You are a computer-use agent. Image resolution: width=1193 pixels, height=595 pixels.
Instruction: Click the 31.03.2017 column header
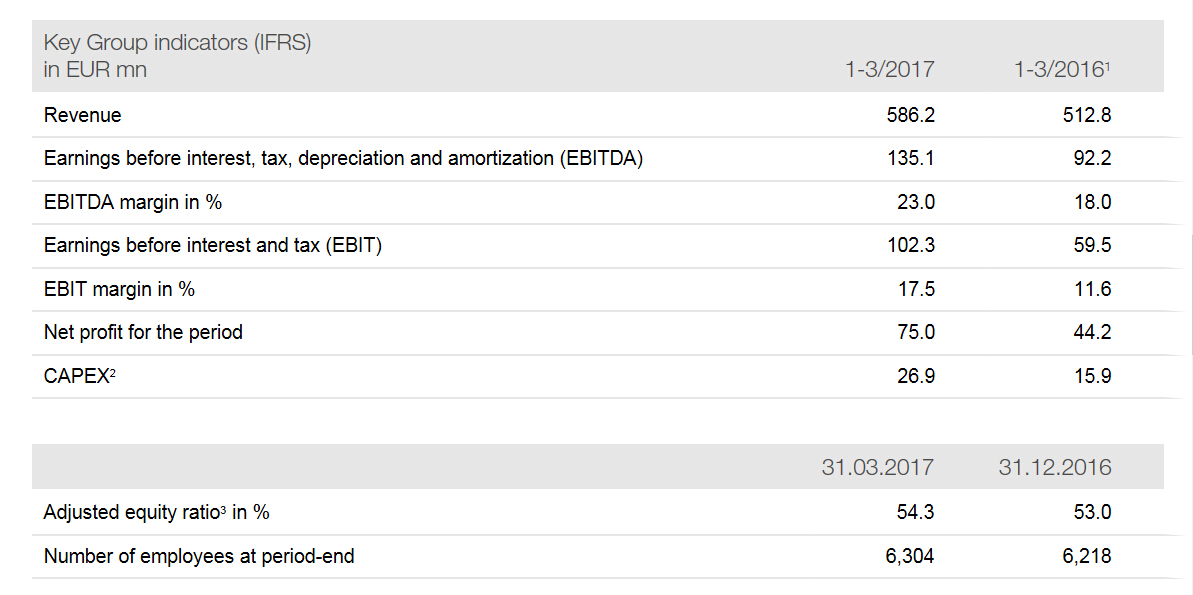click(877, 467)
